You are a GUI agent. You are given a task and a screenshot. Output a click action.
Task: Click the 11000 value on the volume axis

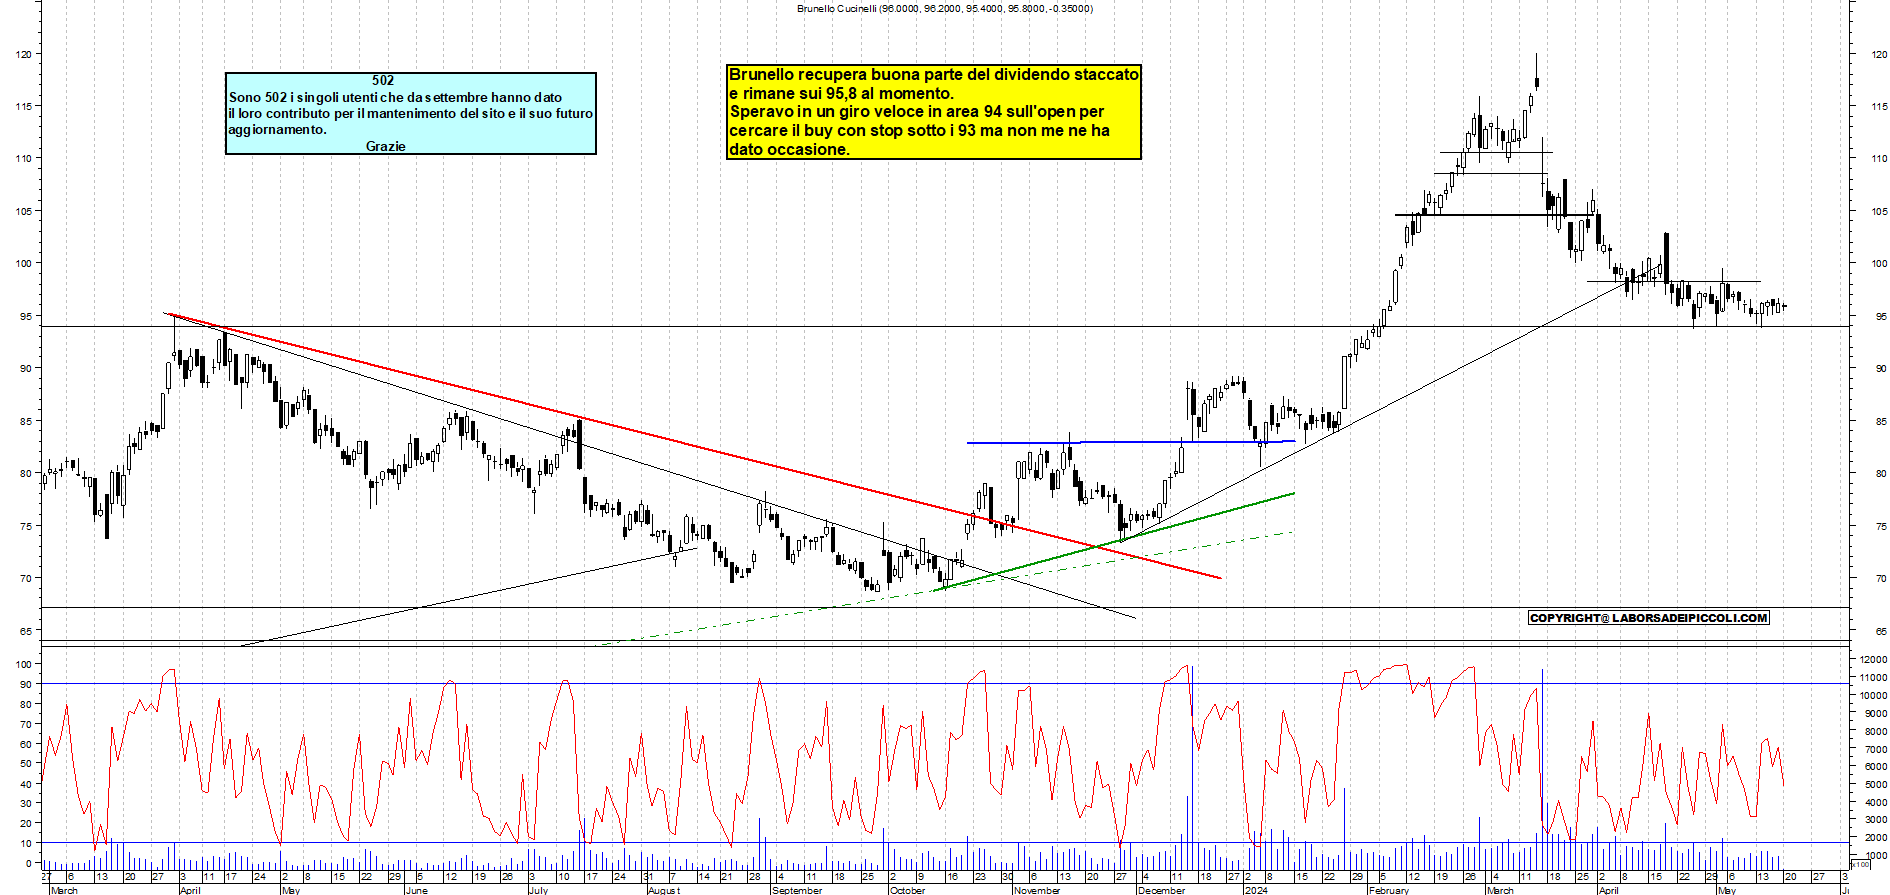coord(1873,678)
